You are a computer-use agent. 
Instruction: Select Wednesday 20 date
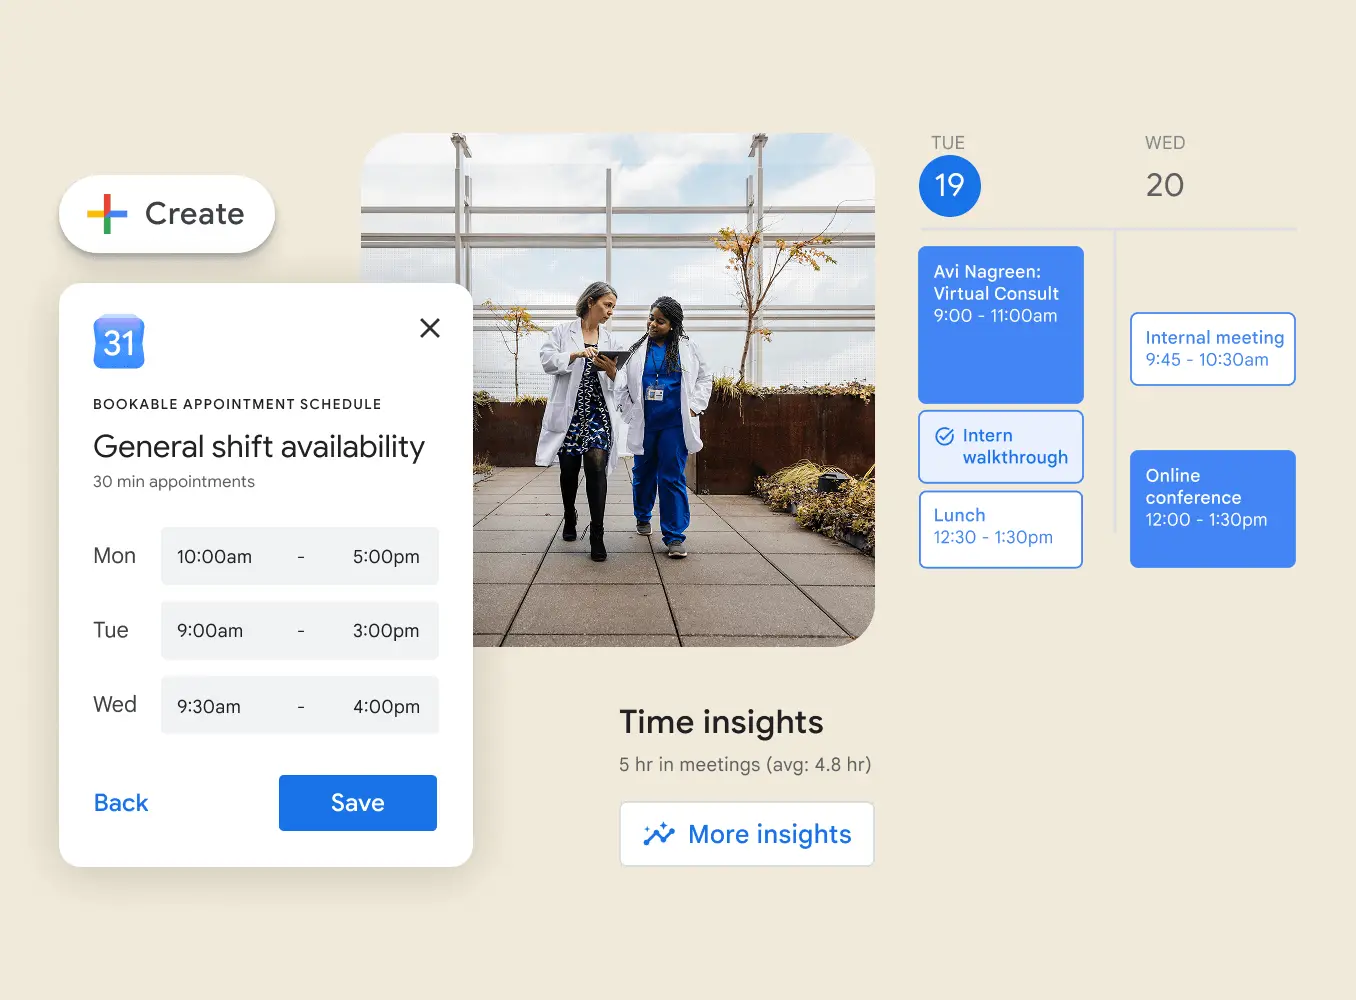point(1165,185)
